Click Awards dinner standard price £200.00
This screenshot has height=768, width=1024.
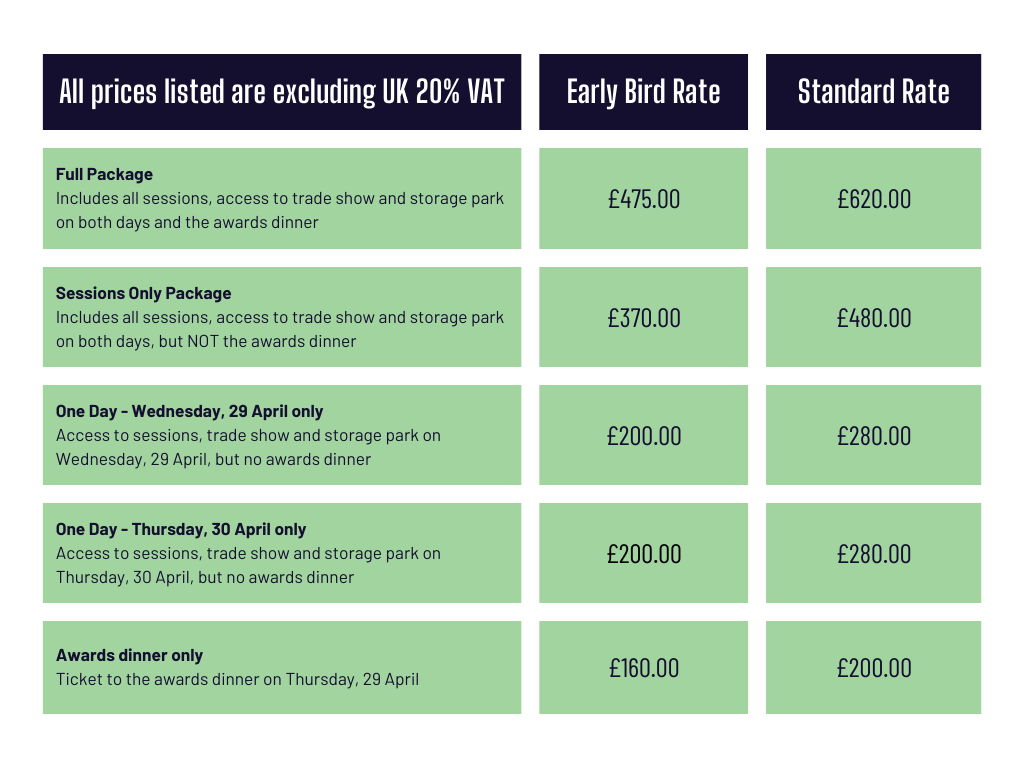[873, 668]
